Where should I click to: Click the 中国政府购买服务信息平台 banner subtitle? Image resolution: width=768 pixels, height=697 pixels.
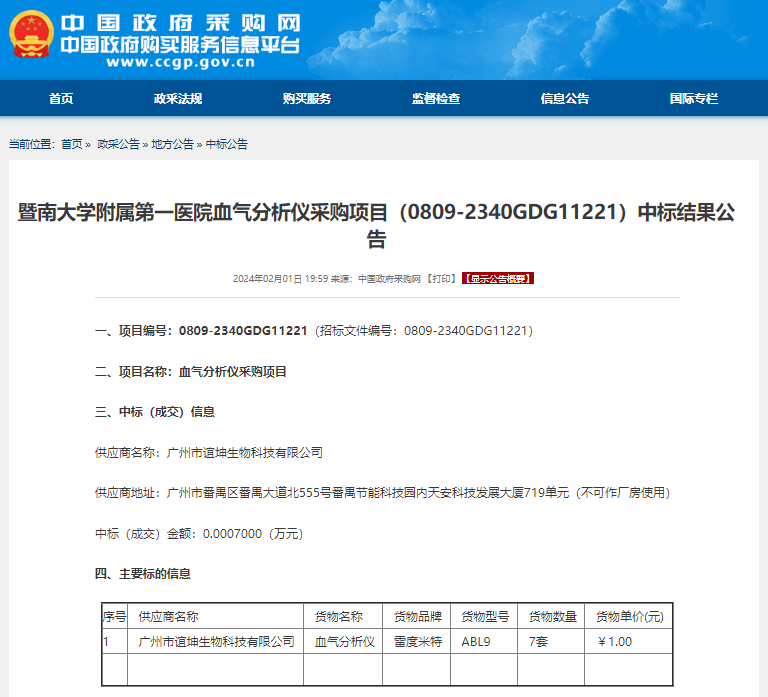tap(180, 45)
